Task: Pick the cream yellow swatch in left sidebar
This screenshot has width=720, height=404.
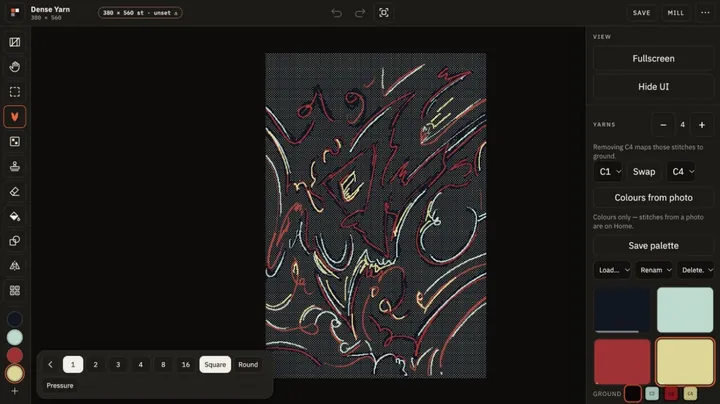Action: [15, 374]
